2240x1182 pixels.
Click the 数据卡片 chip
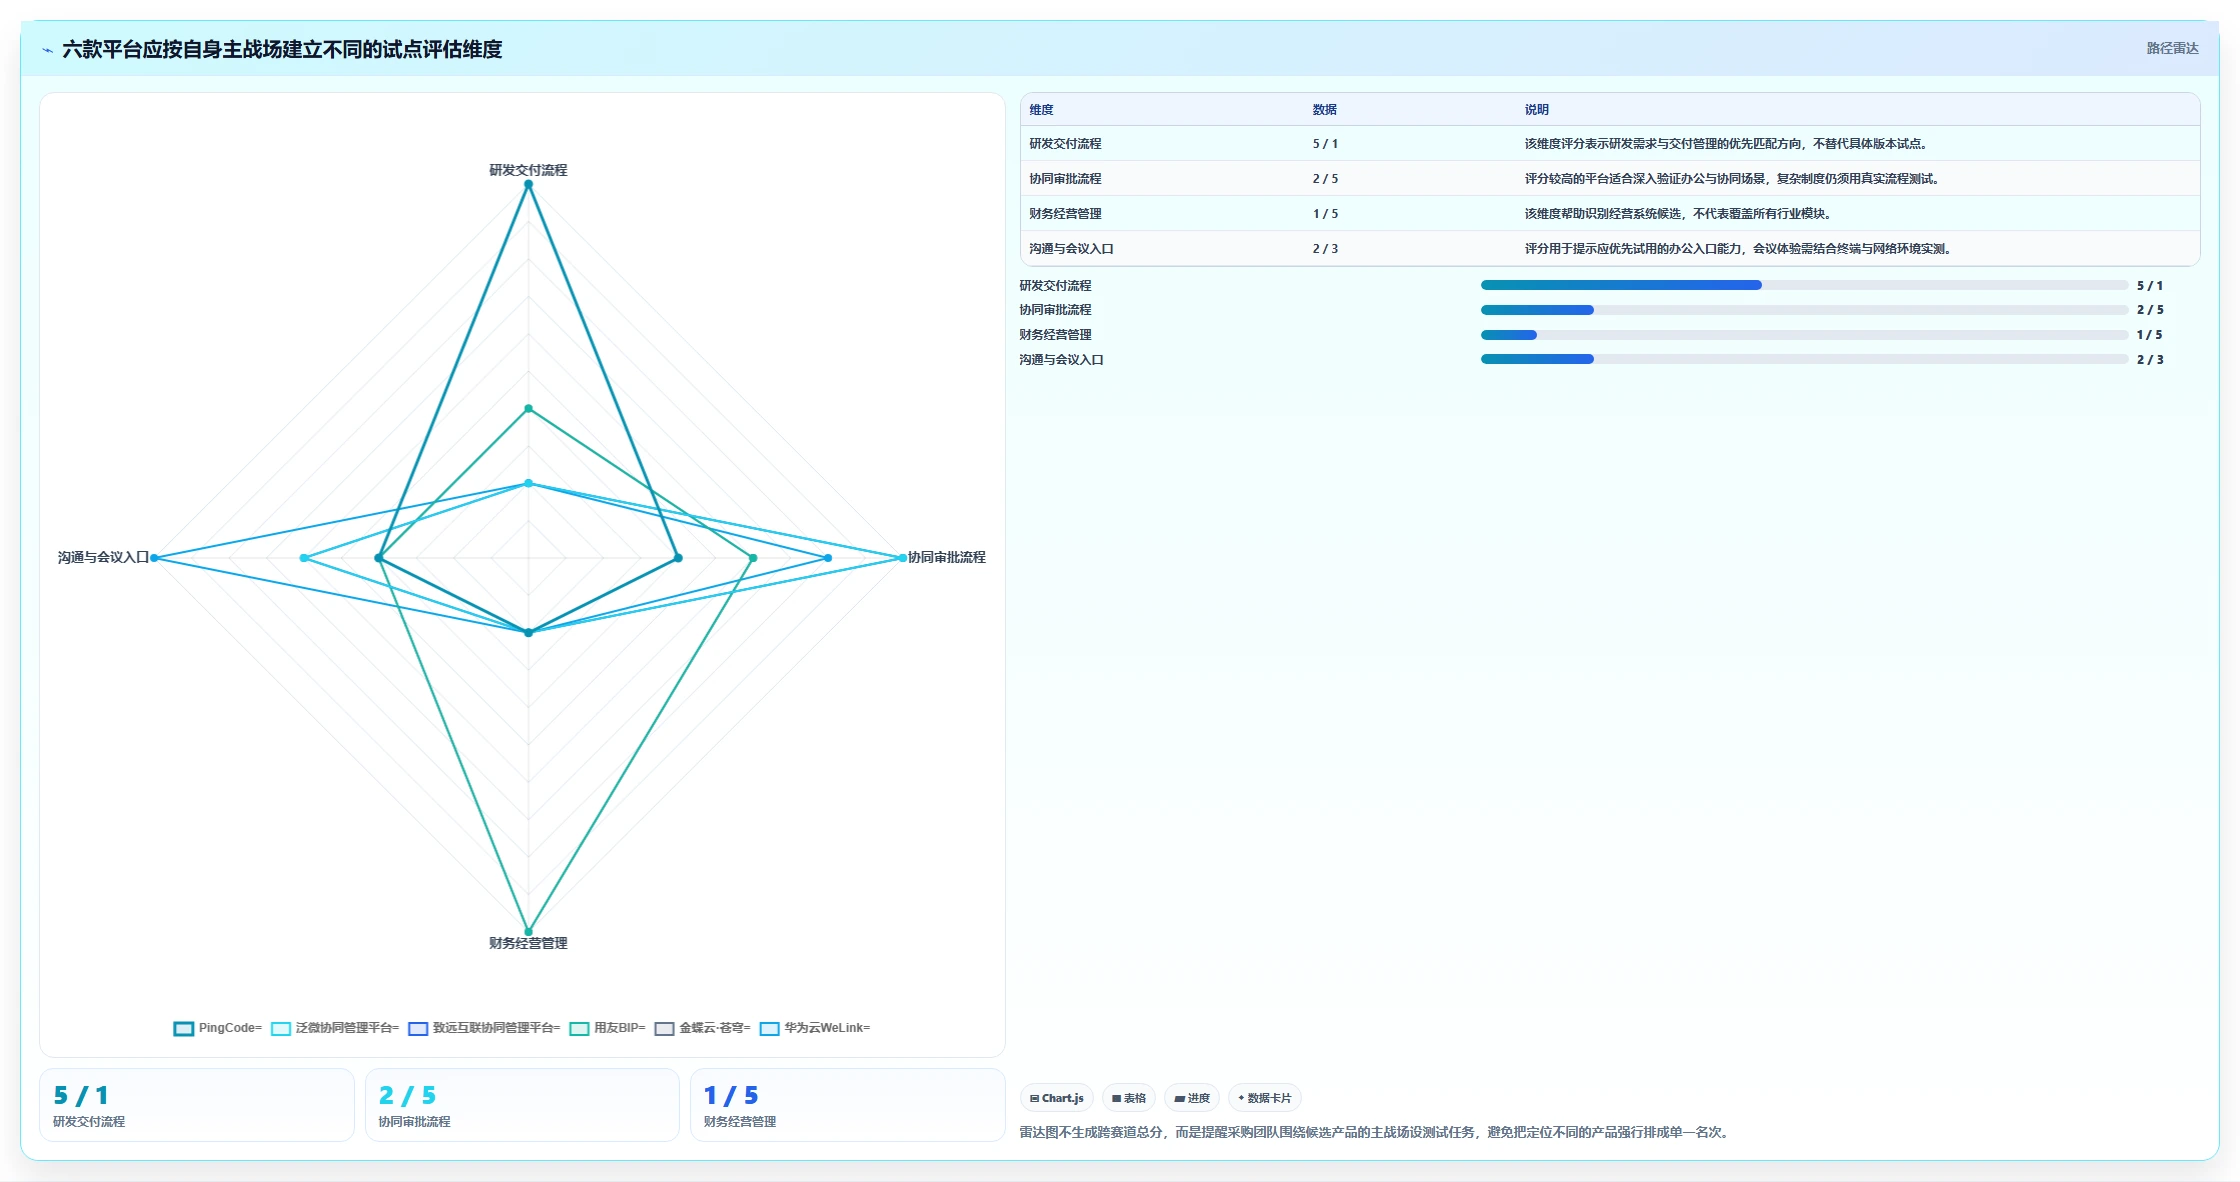point(1265,1098)
